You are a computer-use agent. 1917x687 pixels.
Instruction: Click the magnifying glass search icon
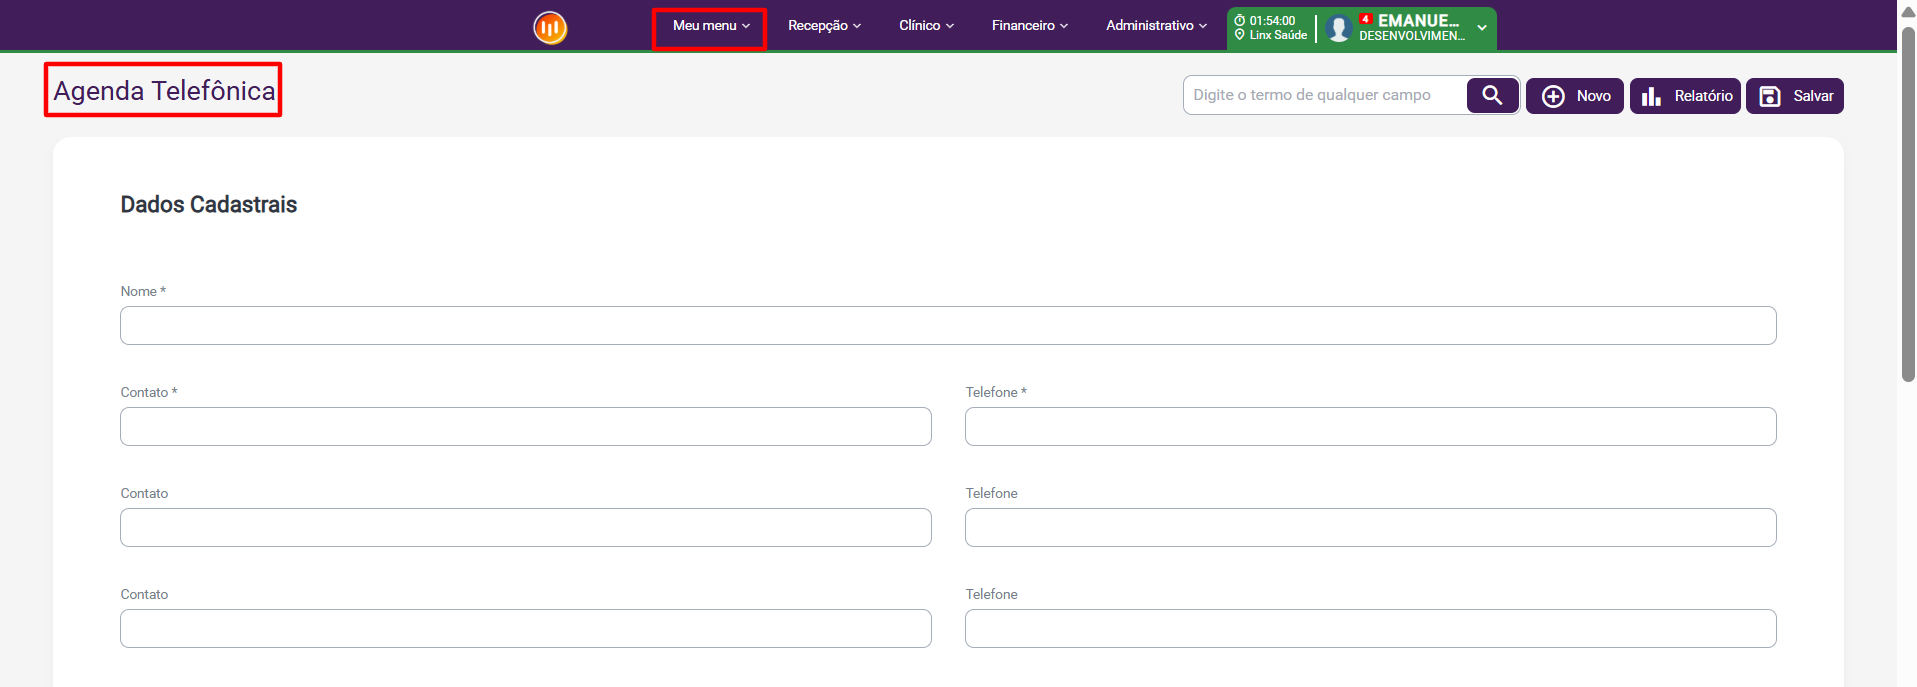tap(1492, 95)
